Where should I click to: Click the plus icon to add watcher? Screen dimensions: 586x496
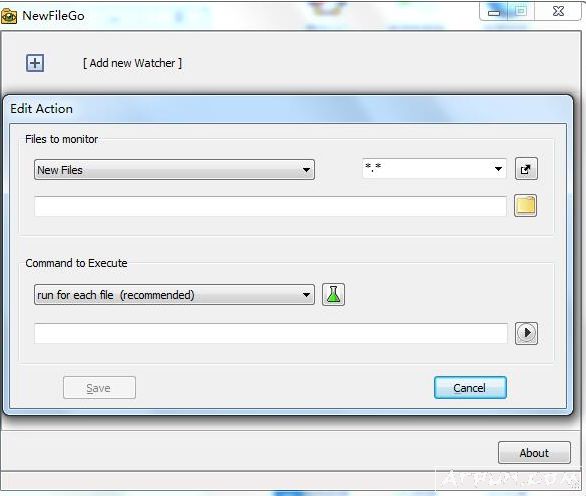[x=35, y=63]
